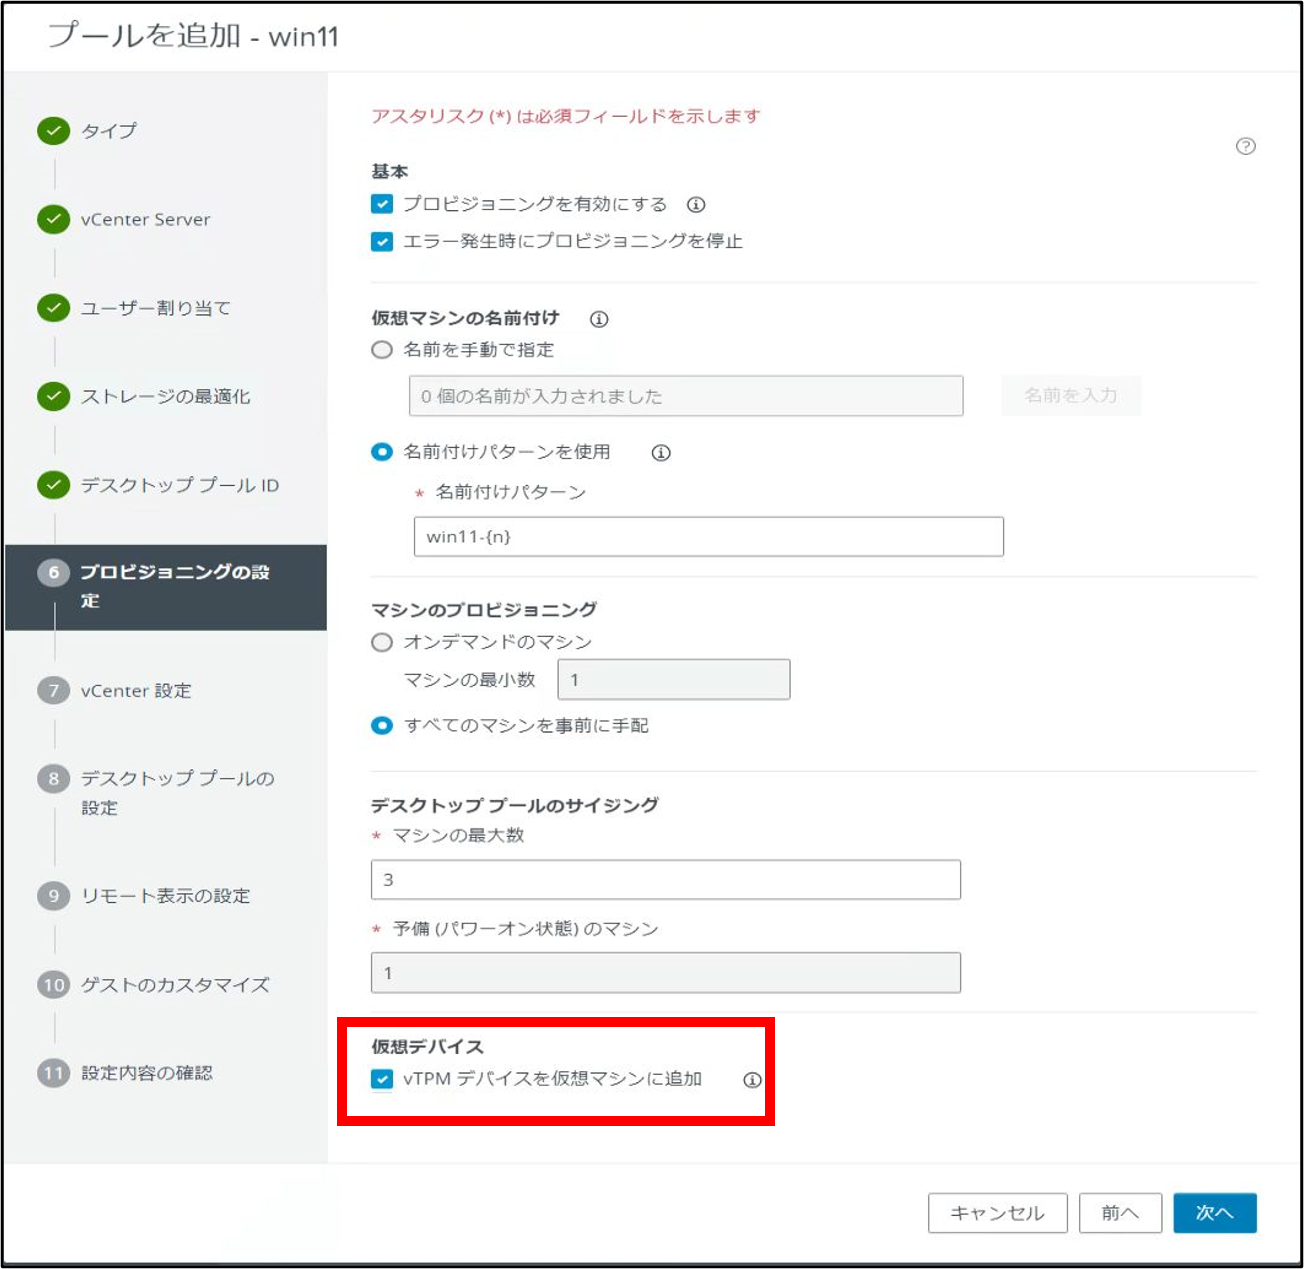
Task: Click the 仮想デバイス section heading
Action: pyautogui.click(x=428, y=1047)
